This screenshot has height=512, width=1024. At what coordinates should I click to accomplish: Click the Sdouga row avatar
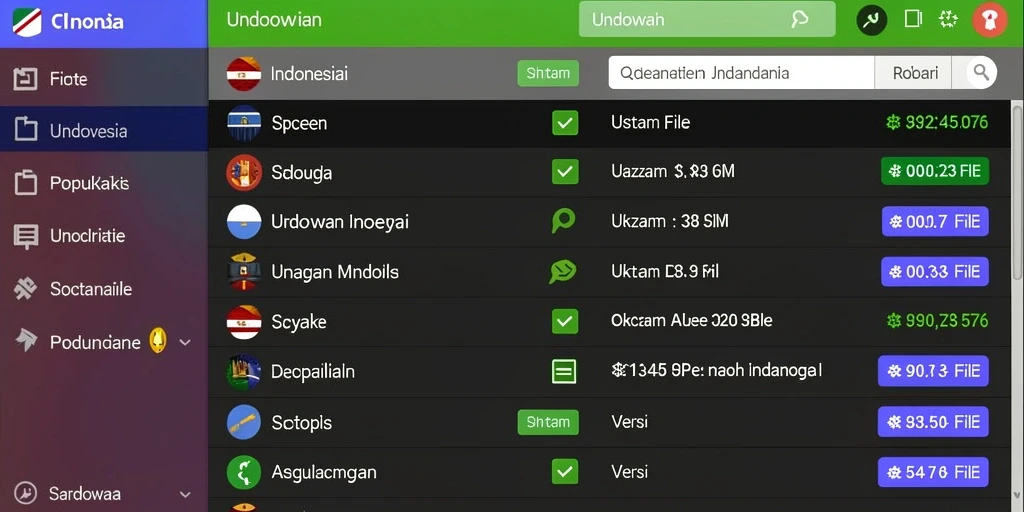pos(244,172)
